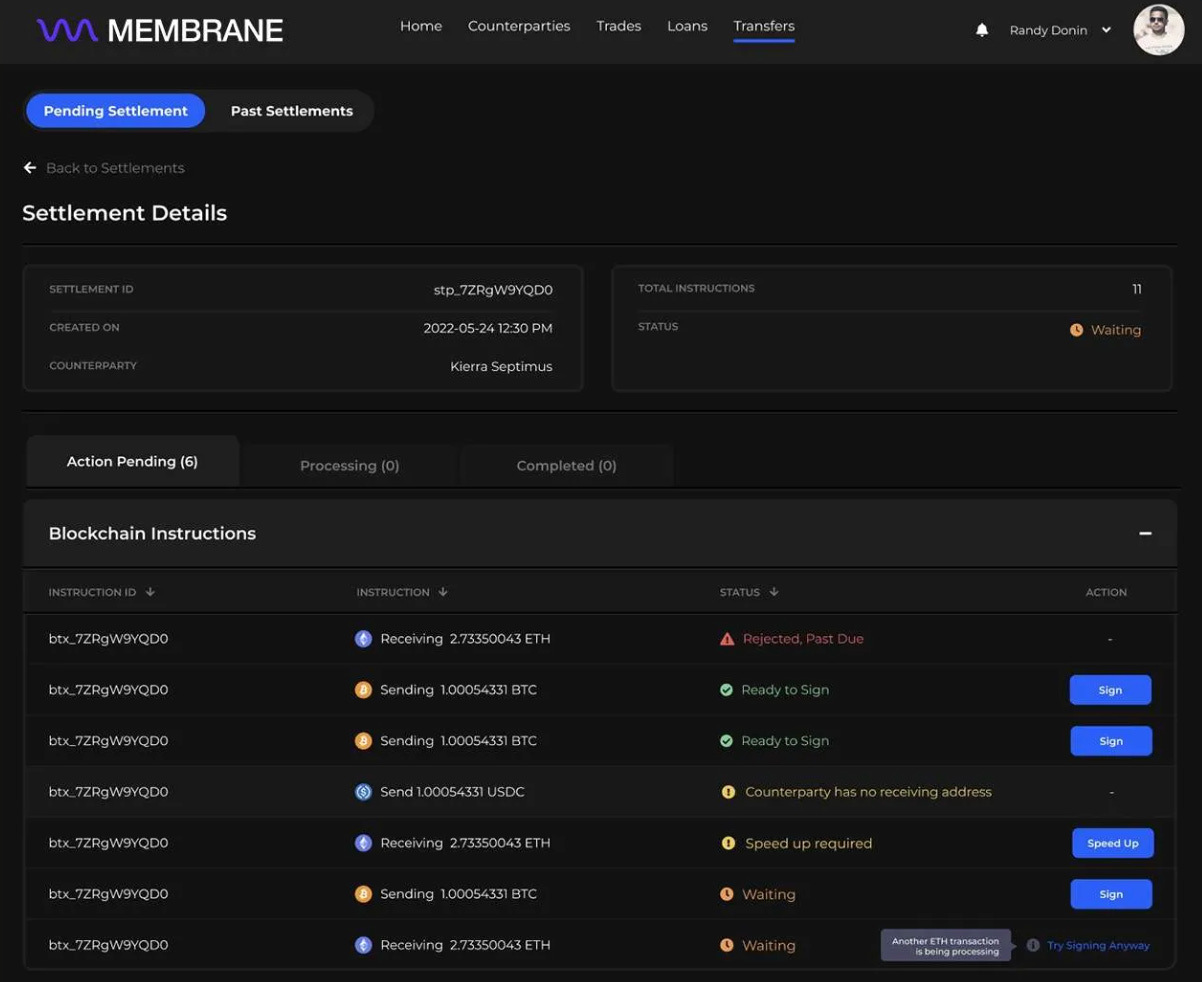Click the info icon beside Try Signing Anyway

tap(1031, 944)
